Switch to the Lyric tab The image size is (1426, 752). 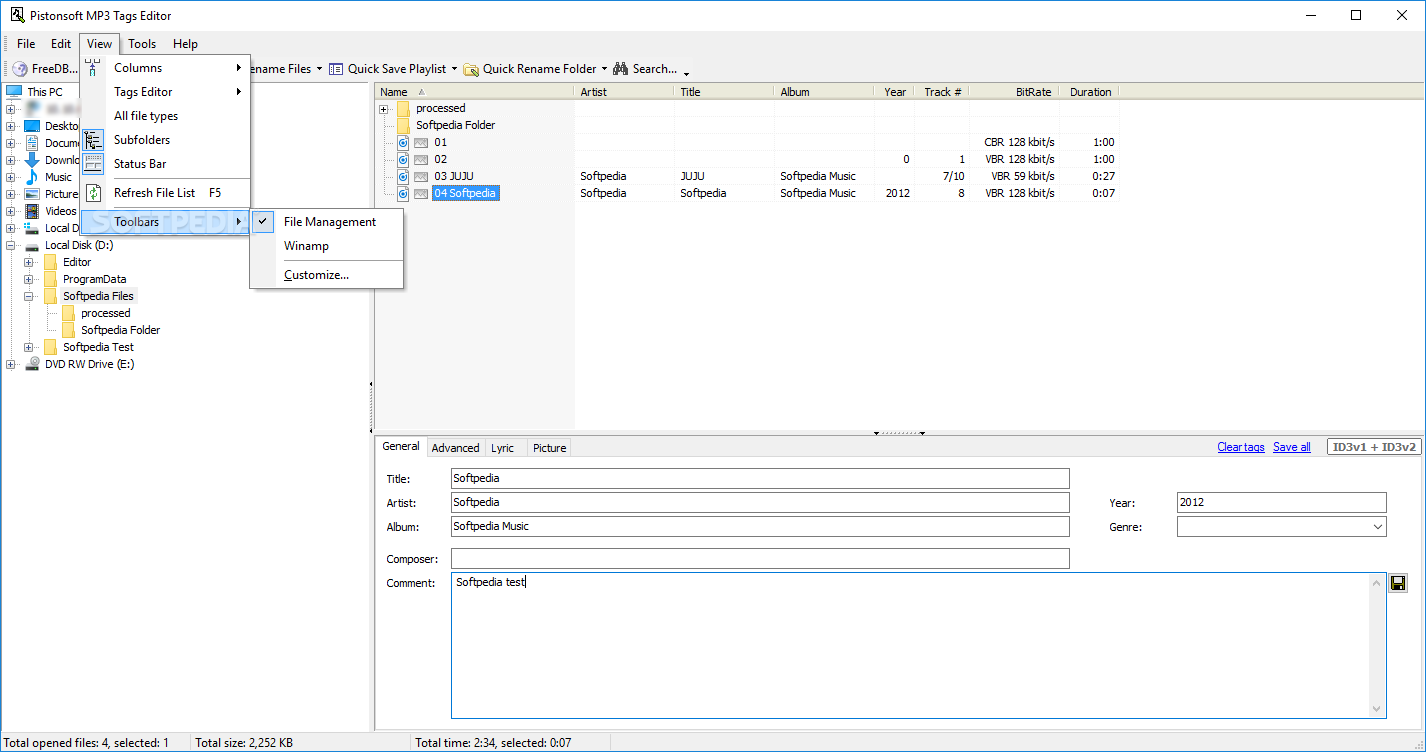point(502,448)
